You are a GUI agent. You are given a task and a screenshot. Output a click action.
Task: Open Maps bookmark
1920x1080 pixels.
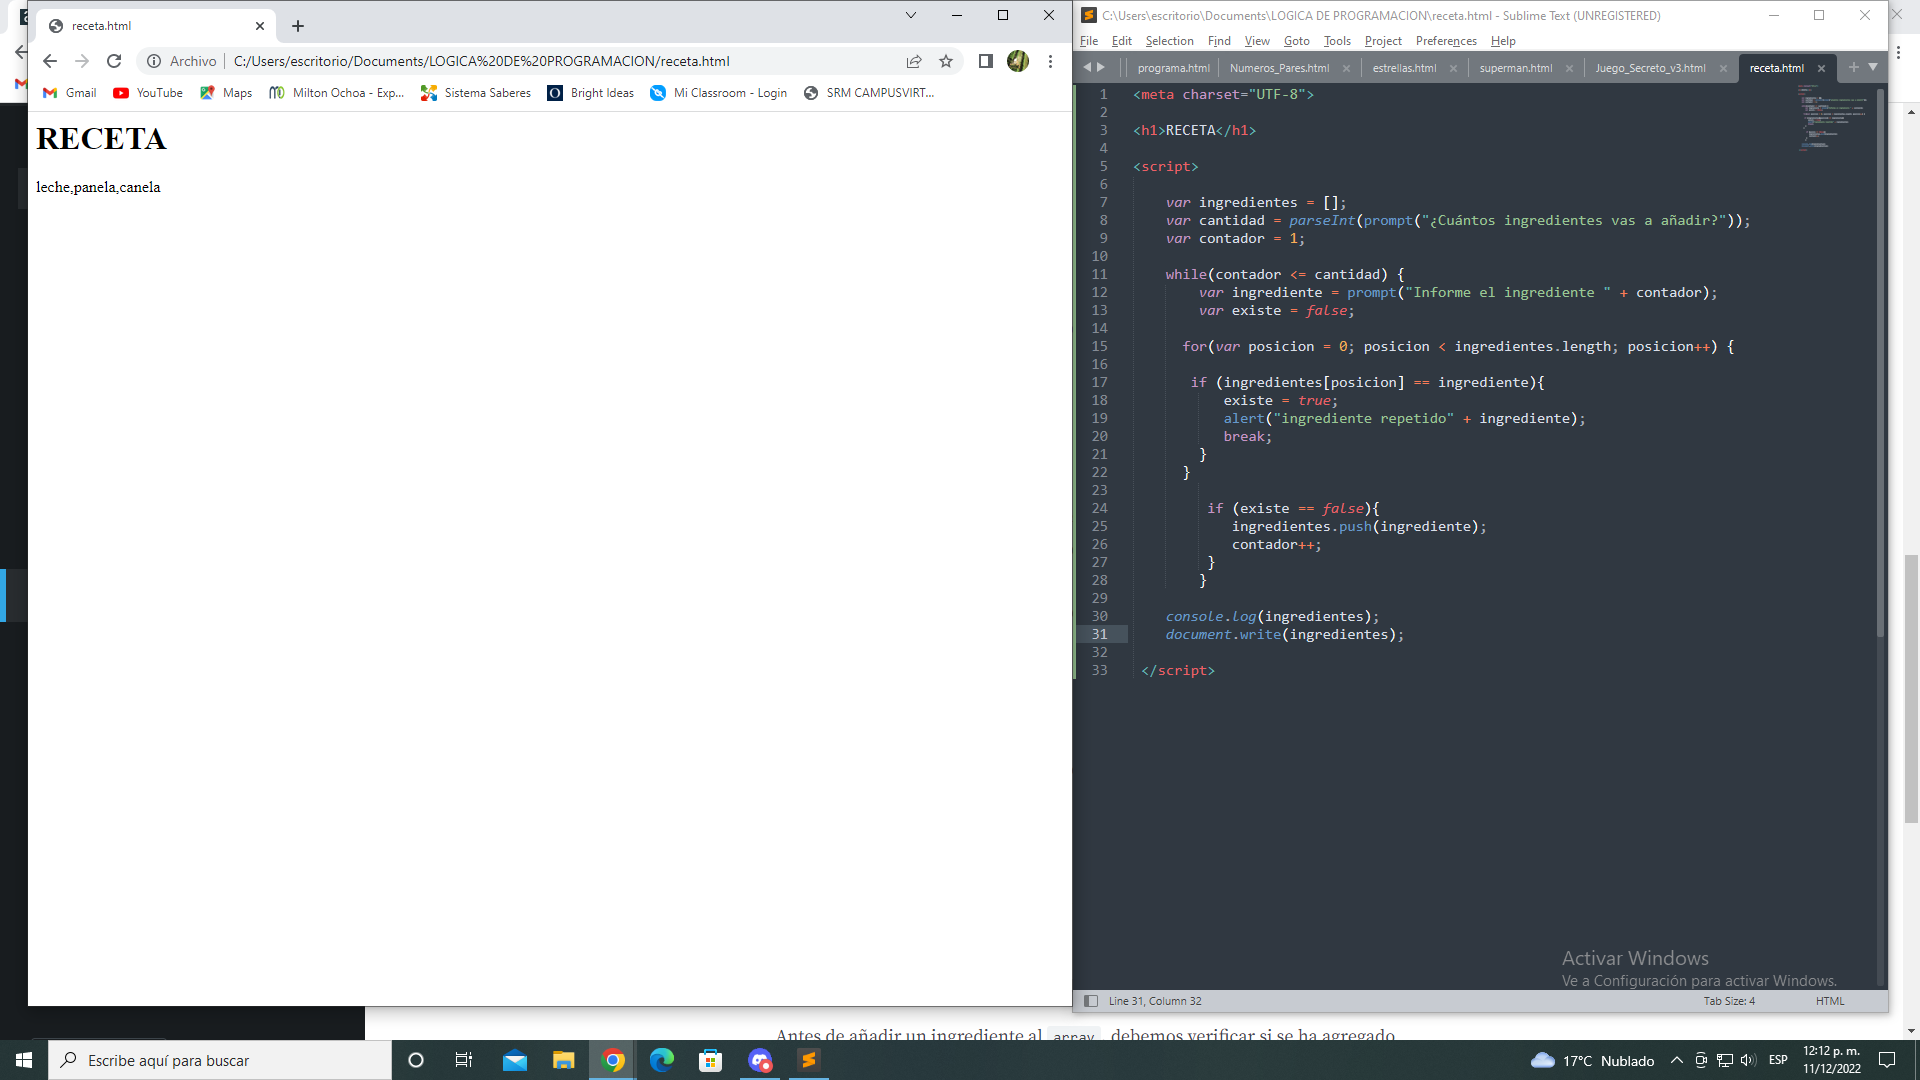click(x=226, y=93)
